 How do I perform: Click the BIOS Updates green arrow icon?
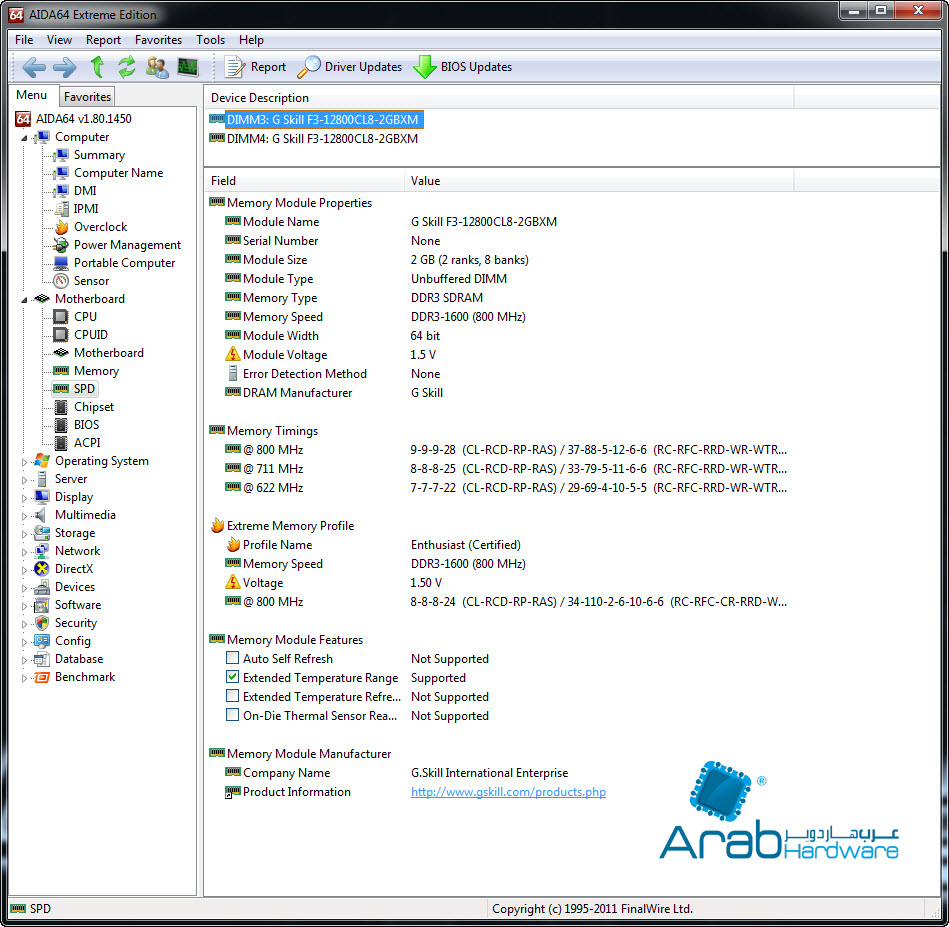coord(425,67)
